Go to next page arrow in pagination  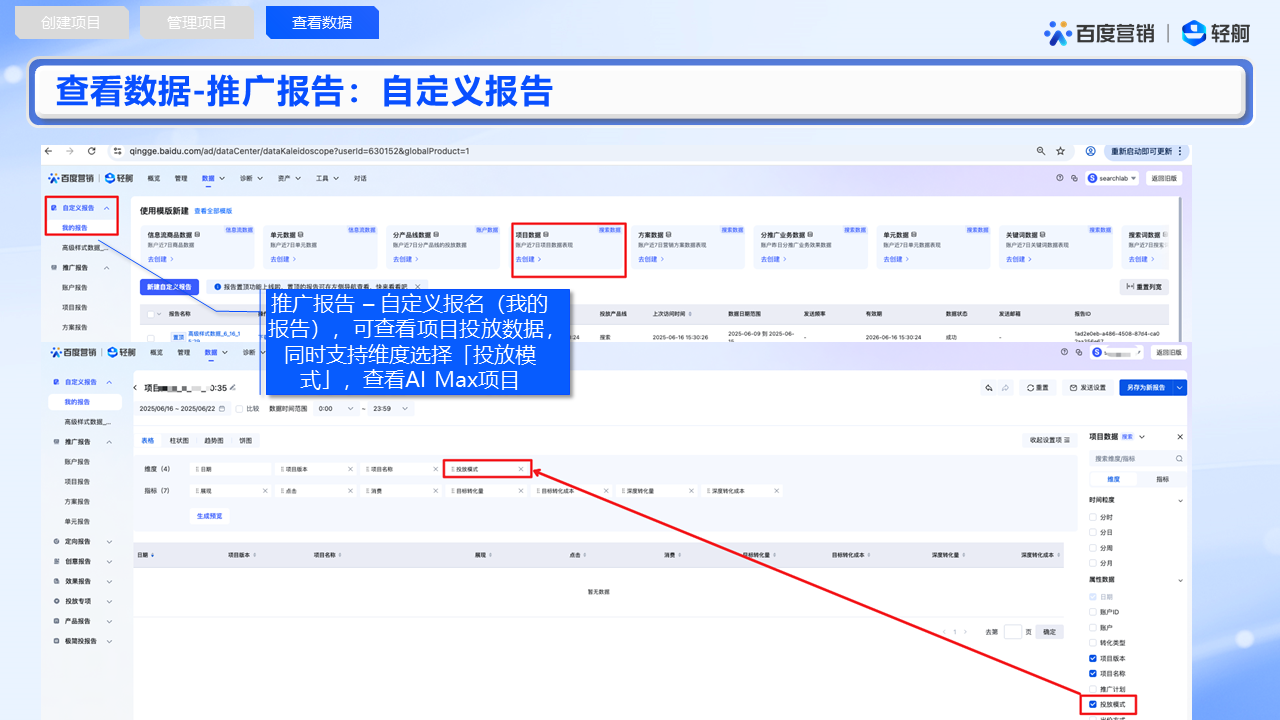coord(967,632)
